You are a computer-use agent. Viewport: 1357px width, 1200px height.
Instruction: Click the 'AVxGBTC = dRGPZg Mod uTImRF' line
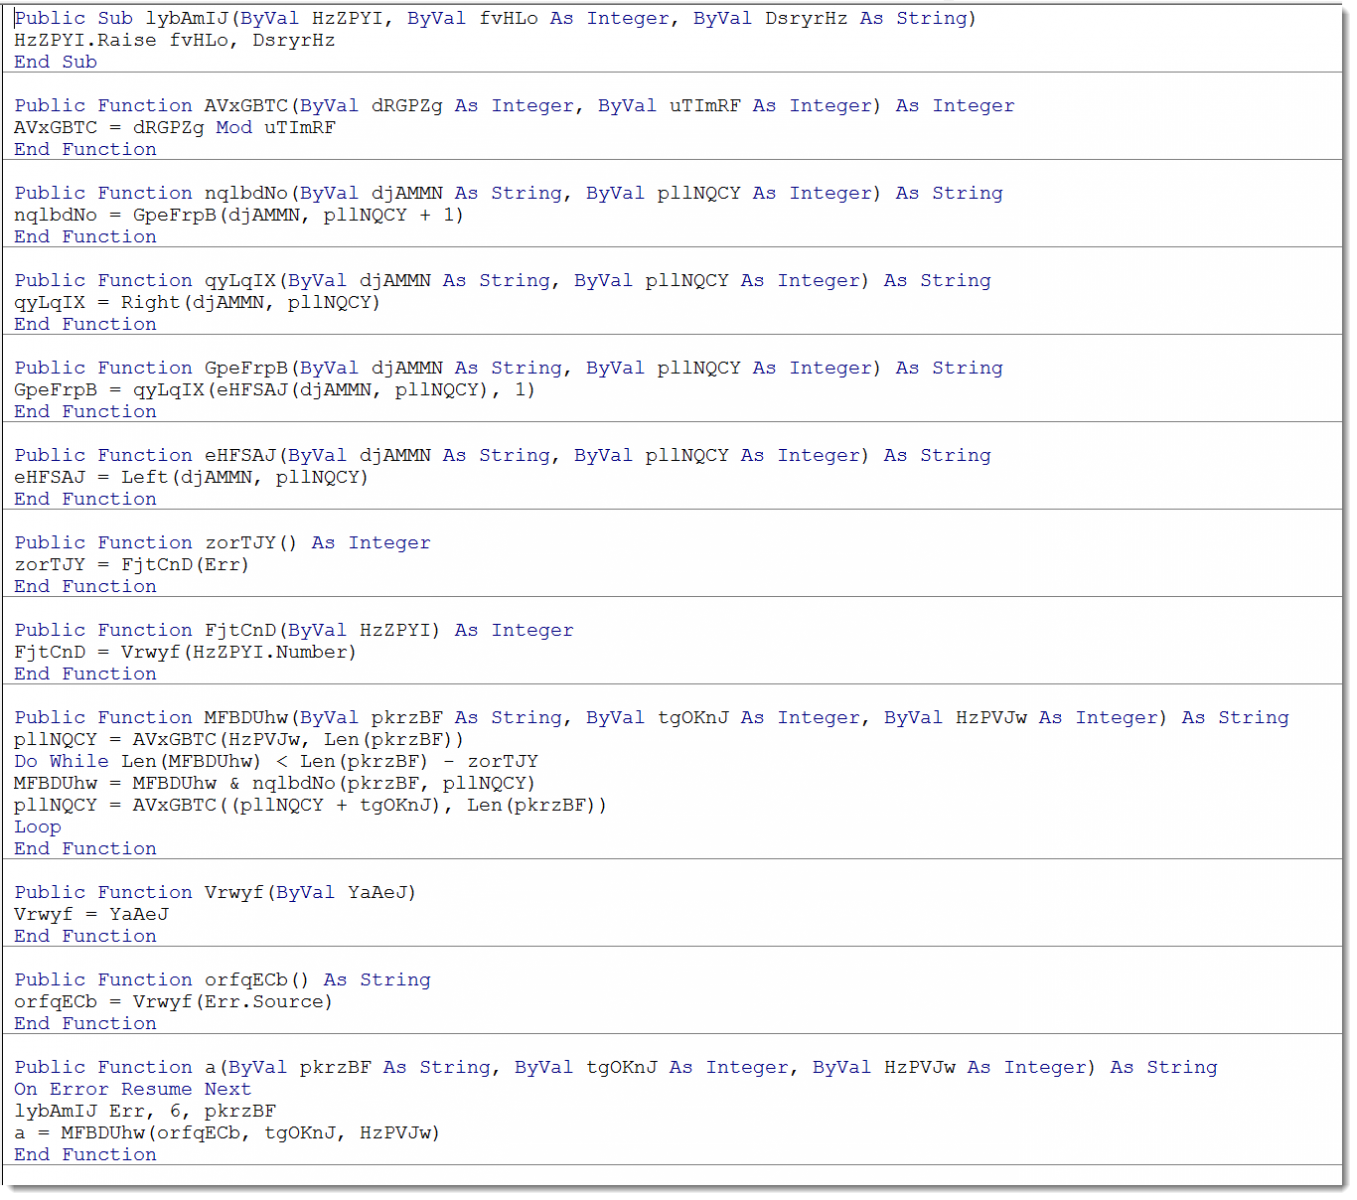click(x=175, y=128)
